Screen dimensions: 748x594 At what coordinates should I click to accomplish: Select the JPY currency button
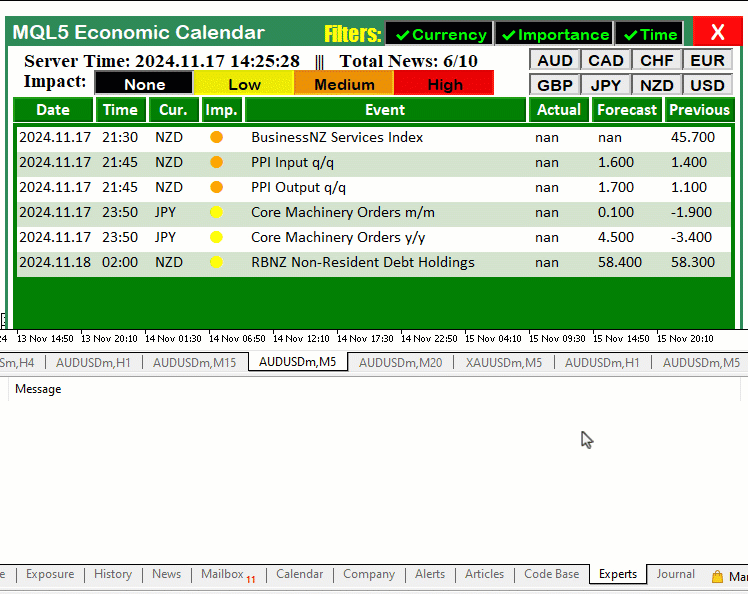coord(605,85)
